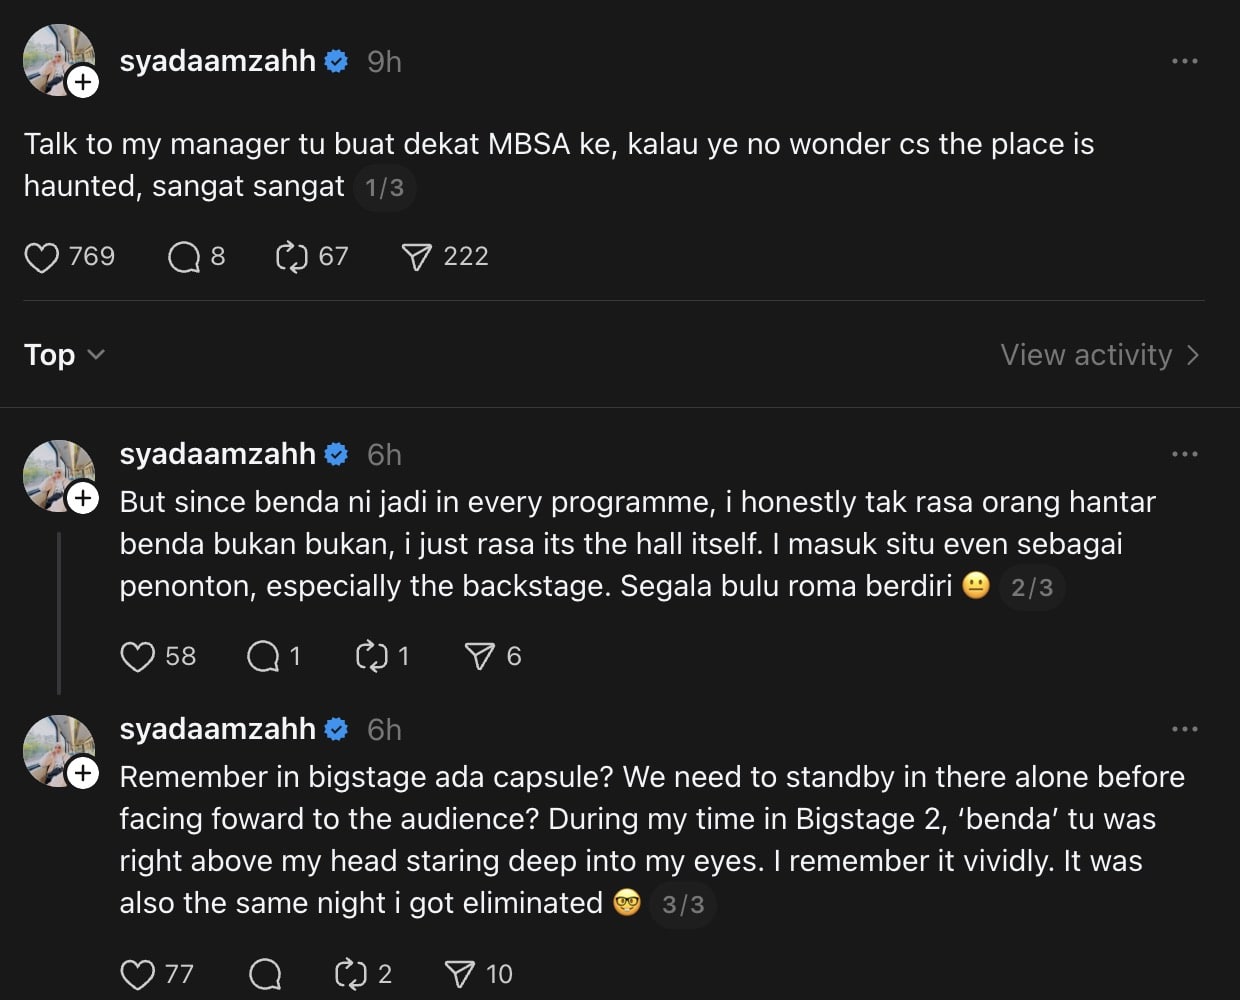
Task: Repost the 3/3 Bigstage post
Action: tap(351, 974)
